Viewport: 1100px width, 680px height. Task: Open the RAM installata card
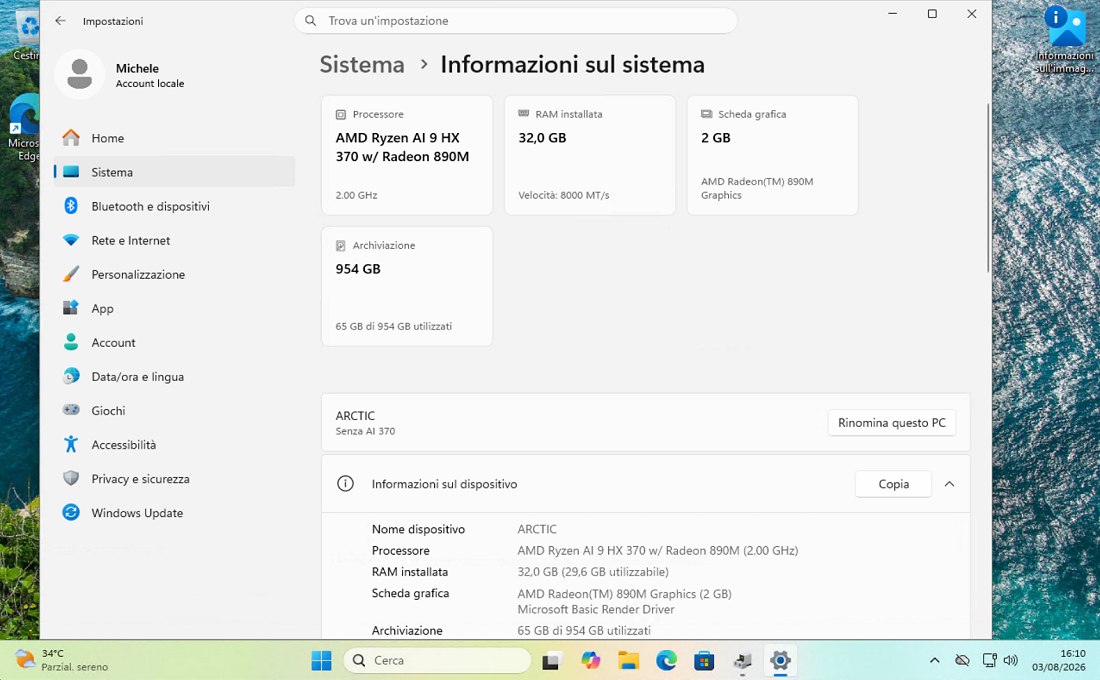point(590,155)
